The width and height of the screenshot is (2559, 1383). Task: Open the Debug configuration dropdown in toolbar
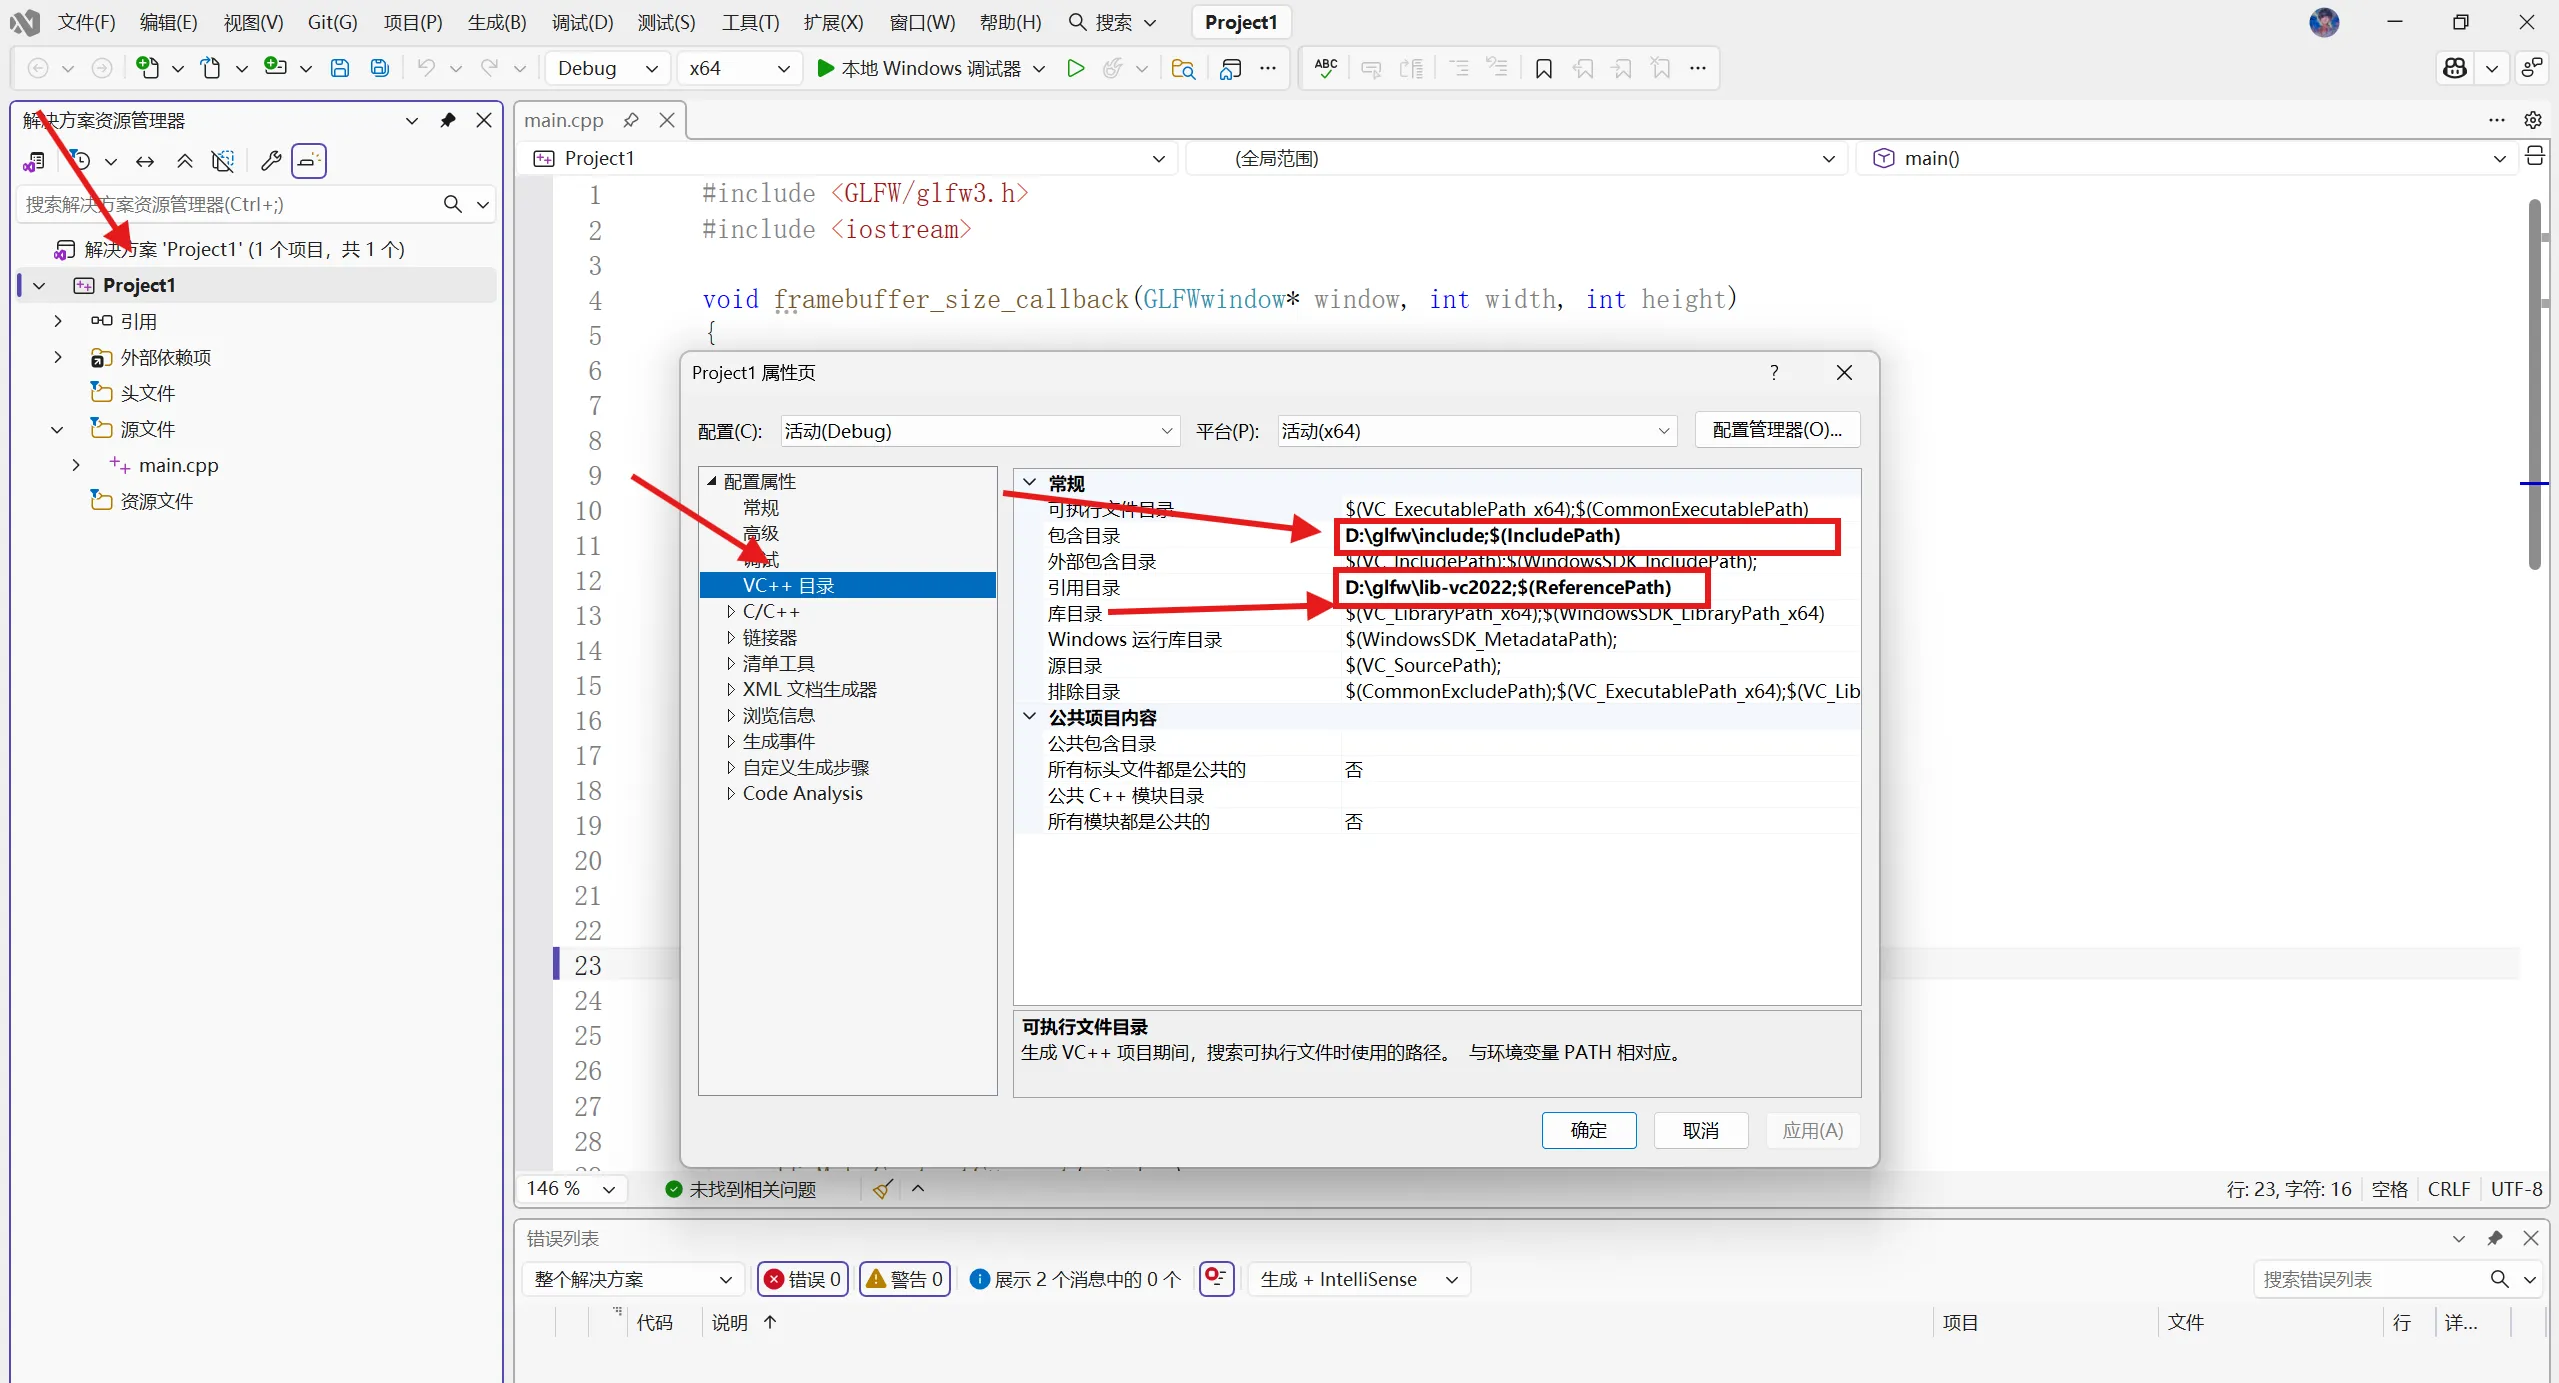[607, 68]
